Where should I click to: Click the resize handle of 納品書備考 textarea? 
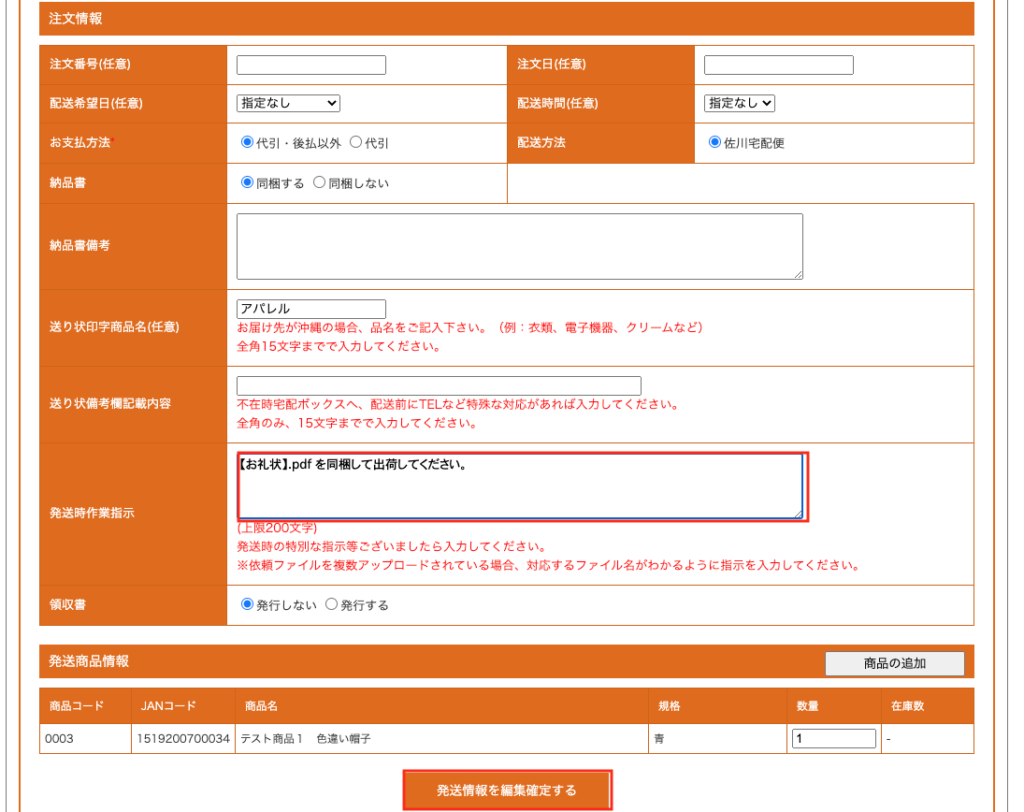point(798,274)
